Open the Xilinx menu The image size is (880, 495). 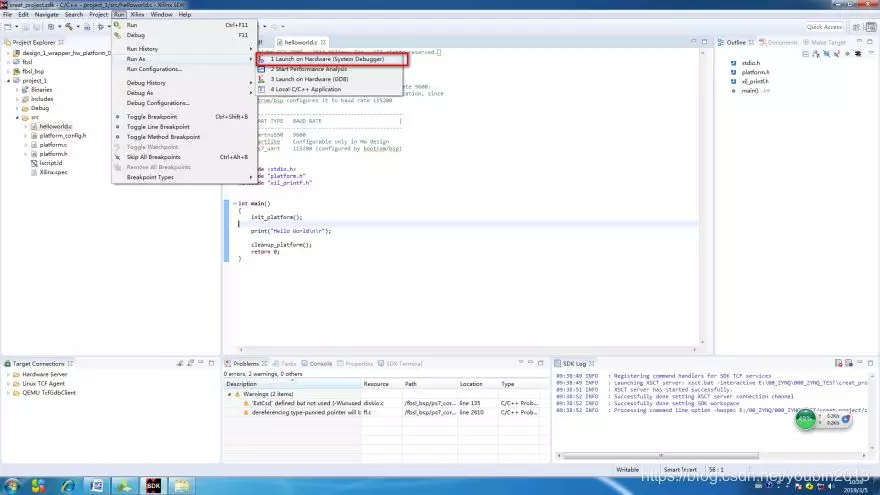[x=137, y=15]
